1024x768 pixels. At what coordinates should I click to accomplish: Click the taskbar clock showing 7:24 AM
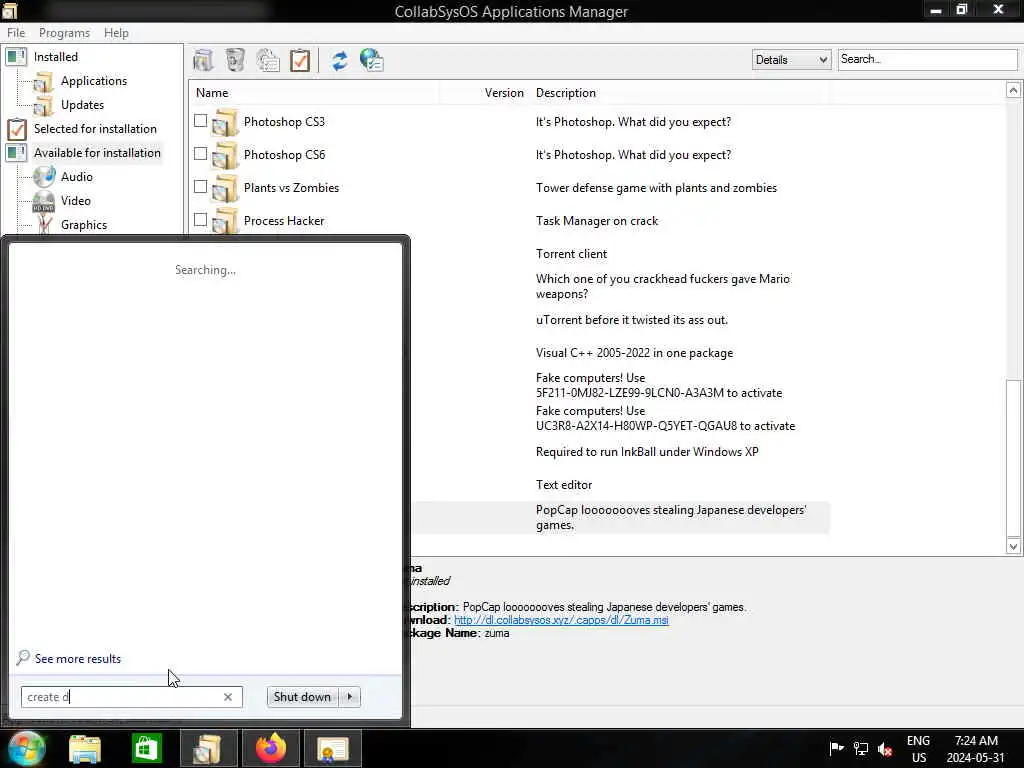click(x=976, y=749)
